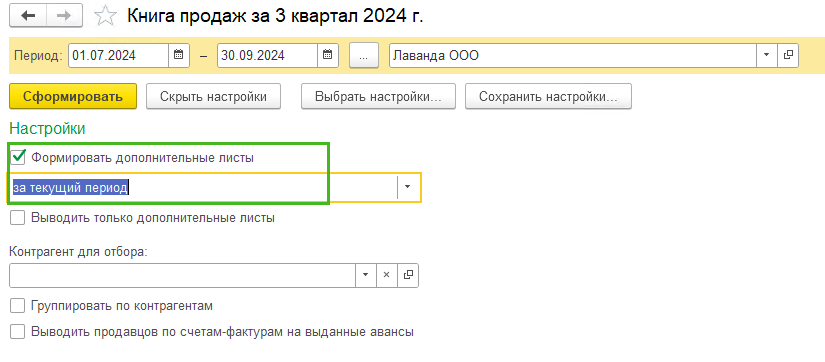Click the Период label
The image size is (825, 362).
click(x=38, y=56)
